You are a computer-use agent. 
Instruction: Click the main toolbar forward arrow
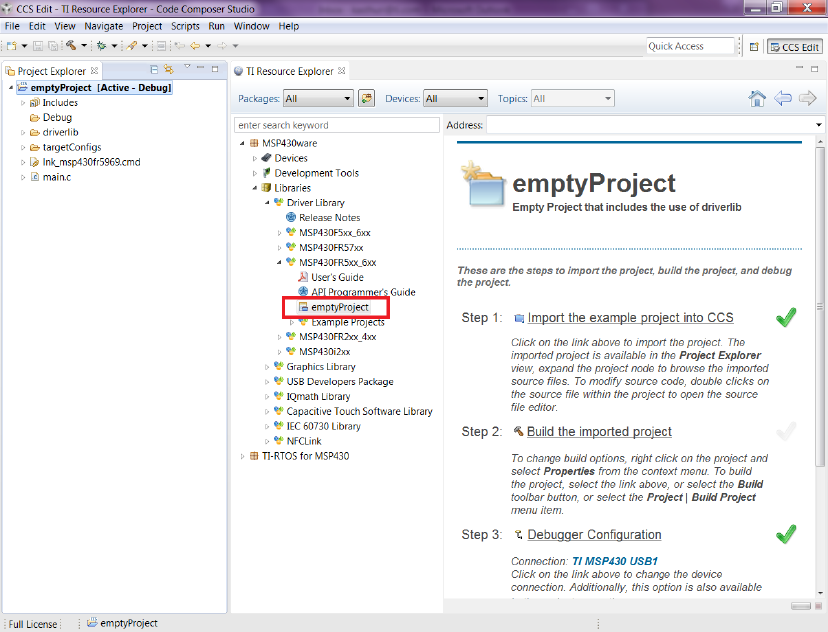pos(222,46)
